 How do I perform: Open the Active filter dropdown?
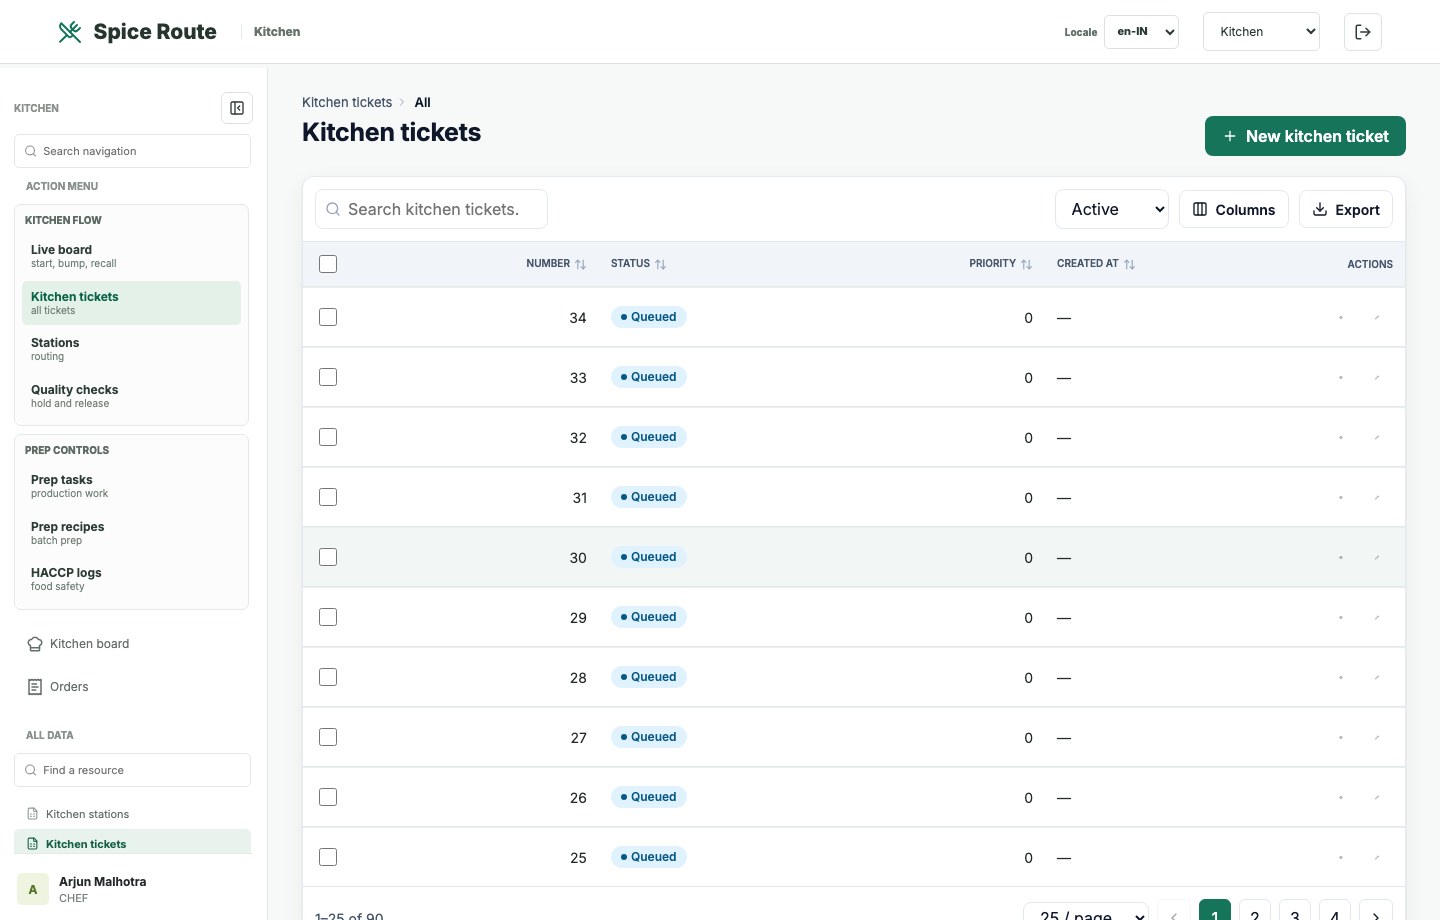point(1111,209)
